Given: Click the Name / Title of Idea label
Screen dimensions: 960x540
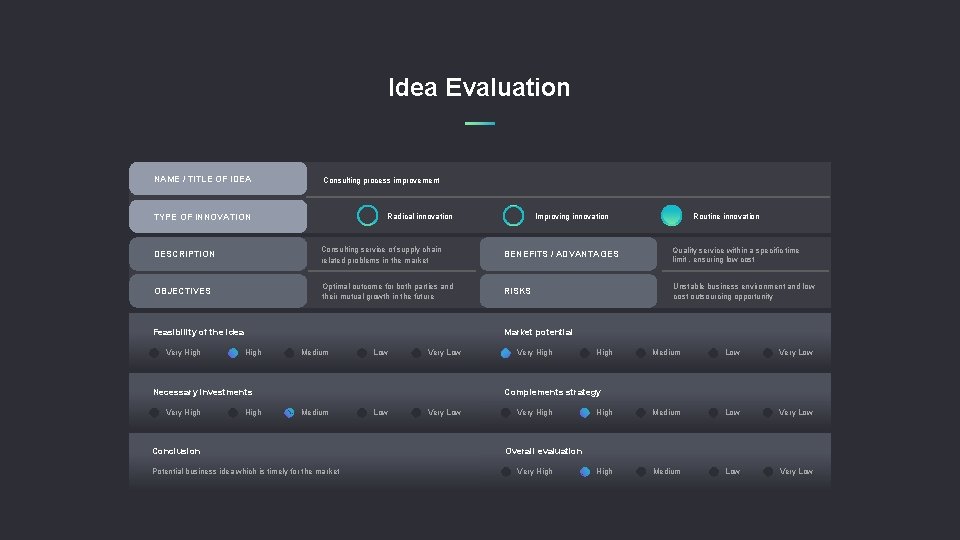Looking at the screenshot, I should (x=218, y=179).
